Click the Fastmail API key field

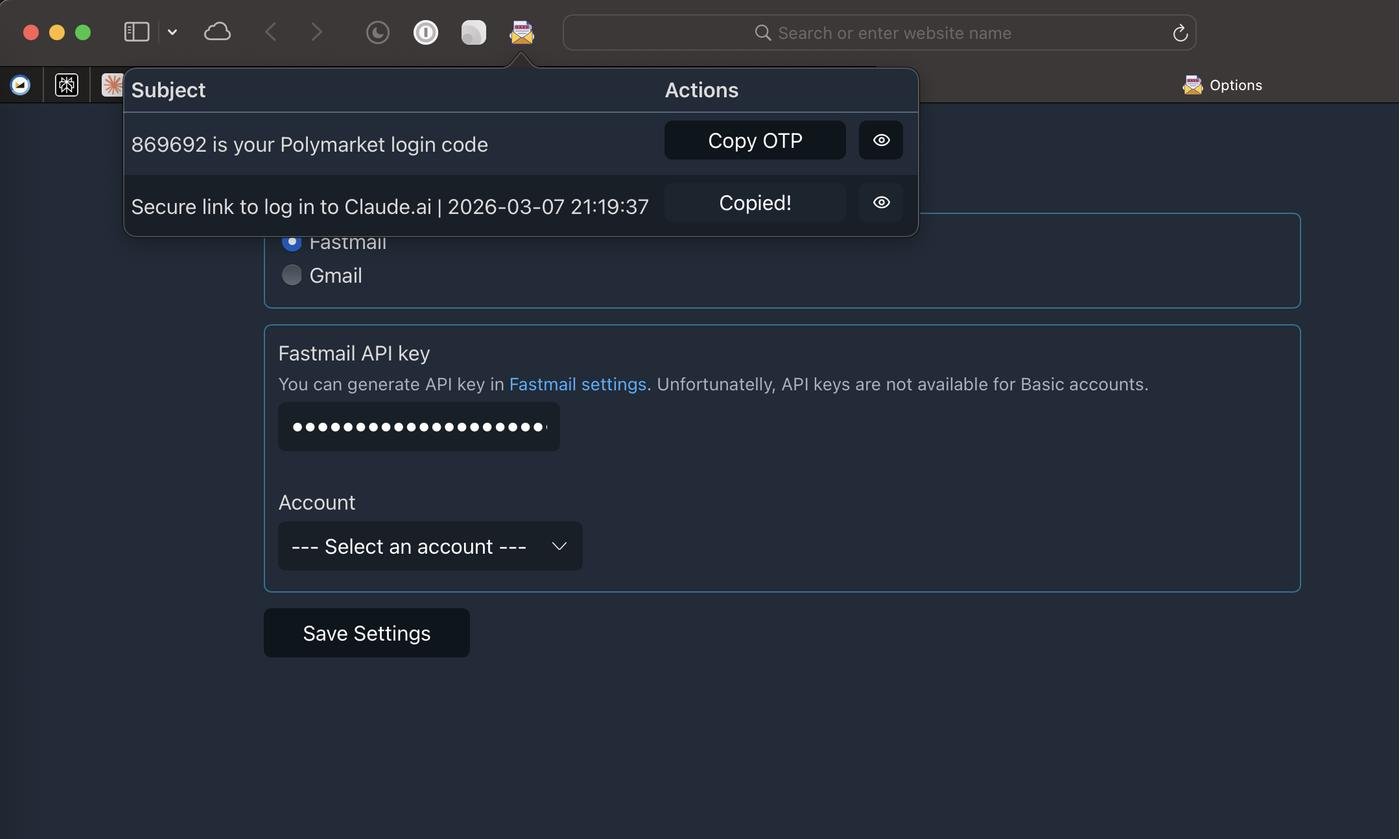418,427
